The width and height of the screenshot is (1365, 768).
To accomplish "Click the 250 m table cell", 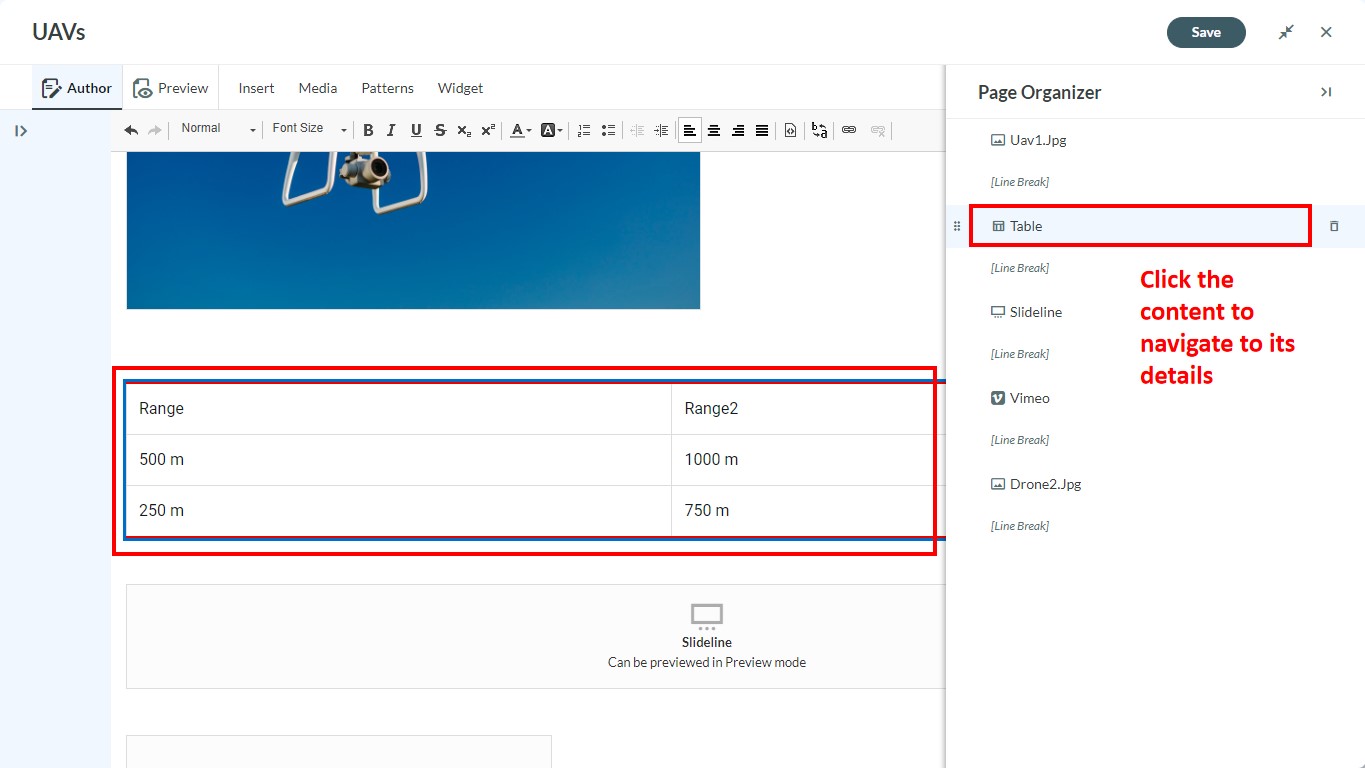I will (399, 511).
